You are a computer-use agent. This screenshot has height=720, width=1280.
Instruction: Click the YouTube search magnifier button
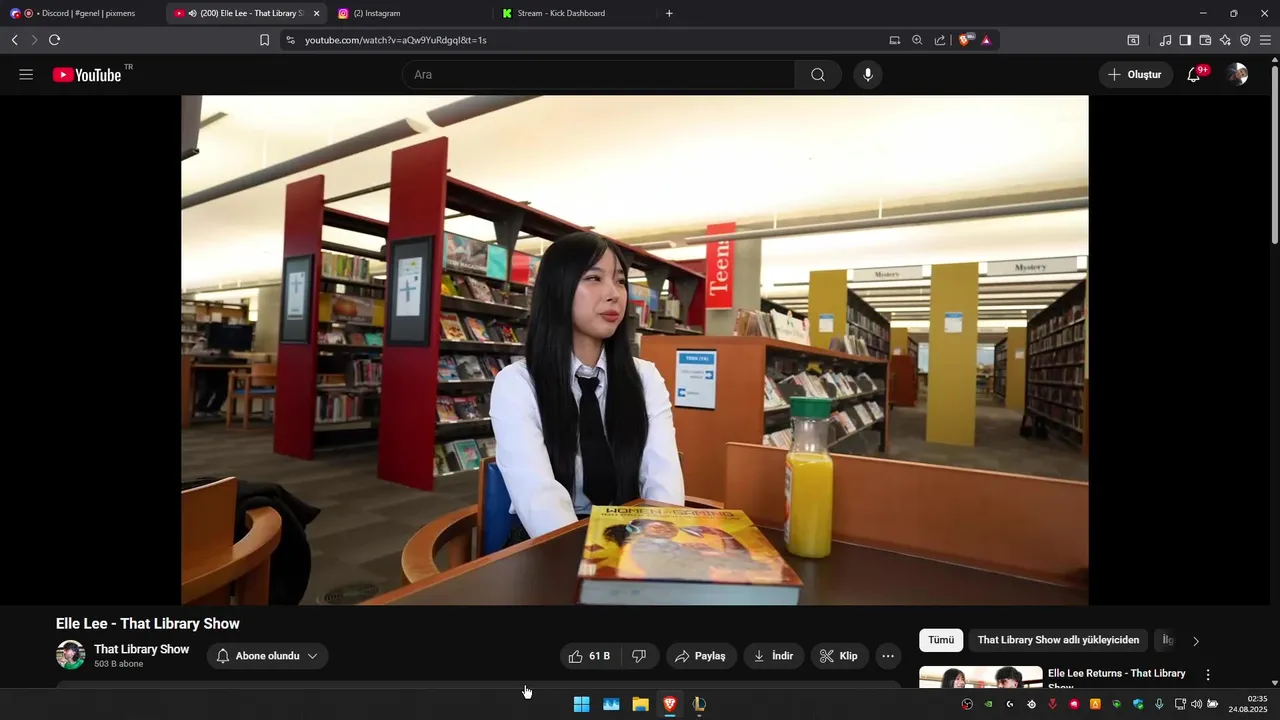(x=818, y=75)
